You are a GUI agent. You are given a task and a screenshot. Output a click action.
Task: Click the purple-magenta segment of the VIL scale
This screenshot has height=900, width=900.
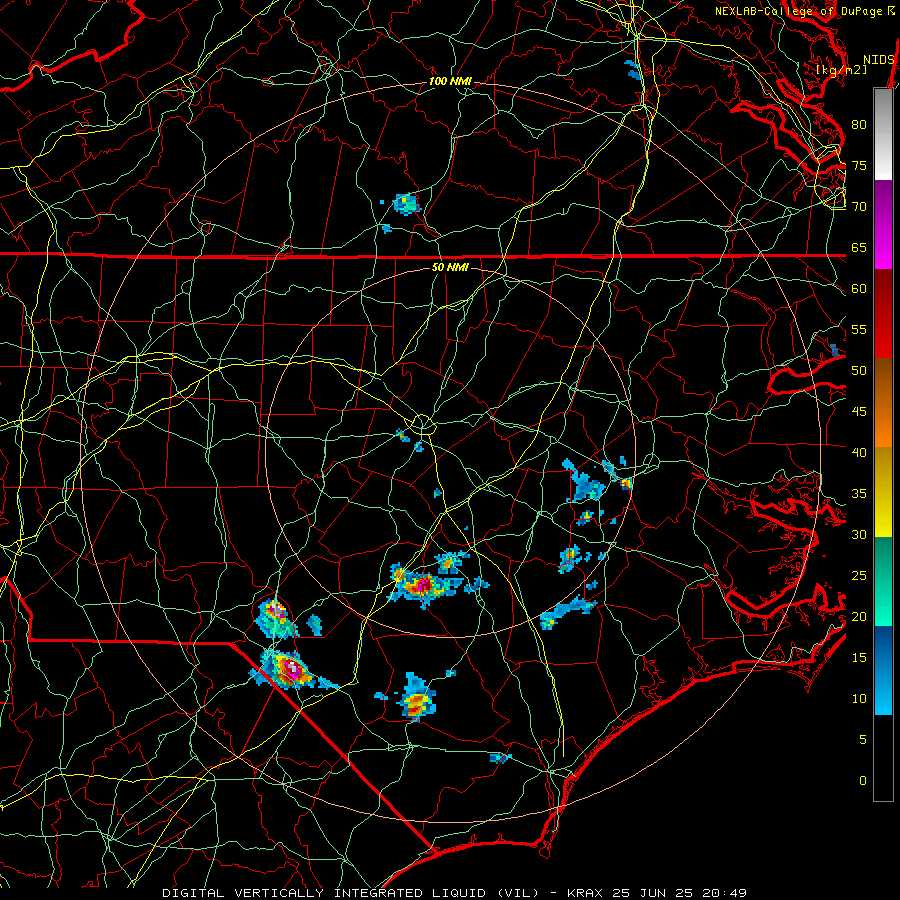click(x=883, y=224)
